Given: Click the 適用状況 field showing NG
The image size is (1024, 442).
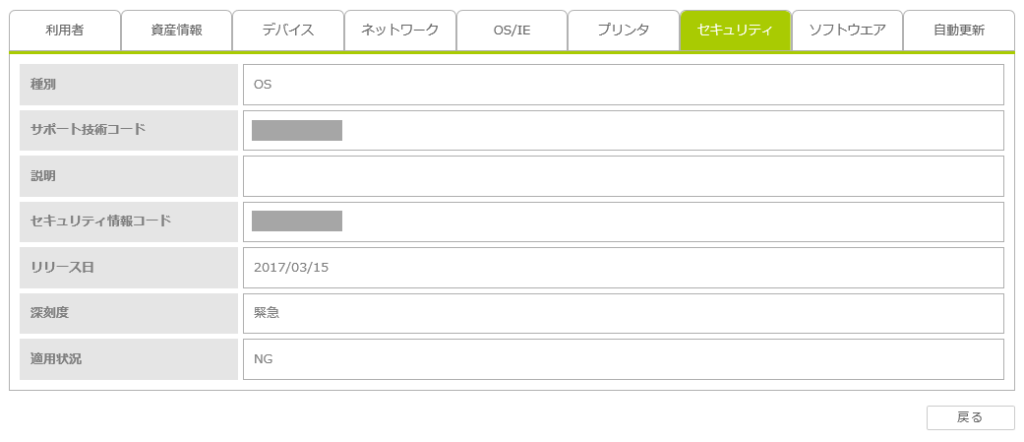Looking at the screenshot, I should [x=622, y=359].
